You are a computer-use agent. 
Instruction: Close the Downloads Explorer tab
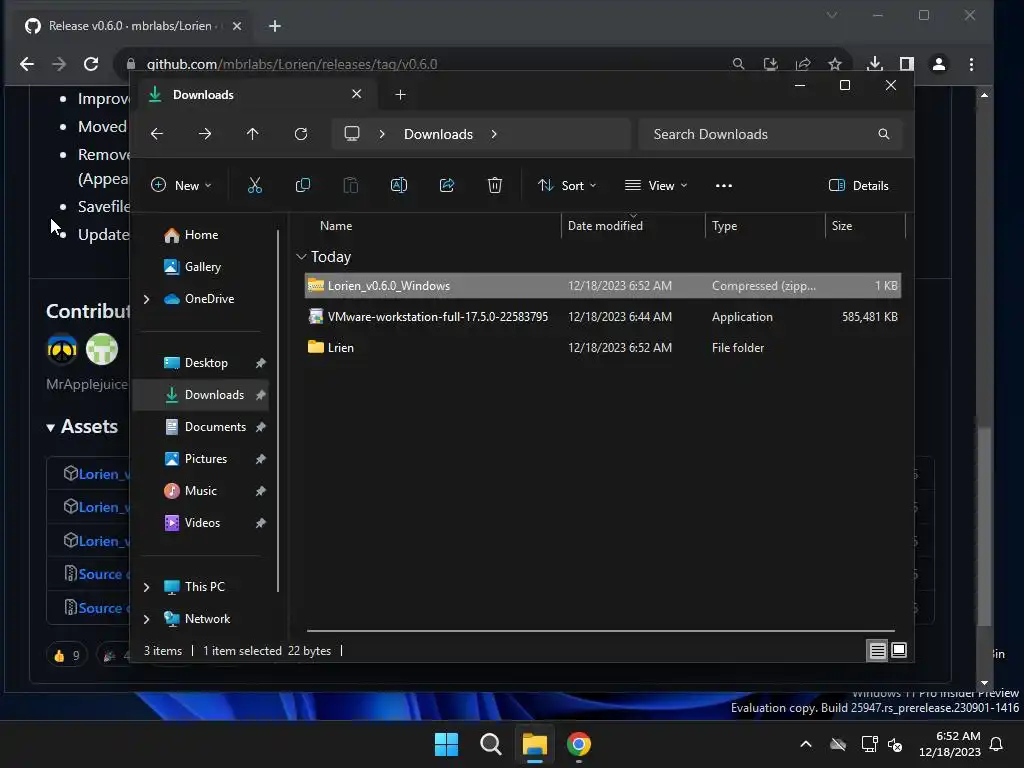(x=357, y=94)
